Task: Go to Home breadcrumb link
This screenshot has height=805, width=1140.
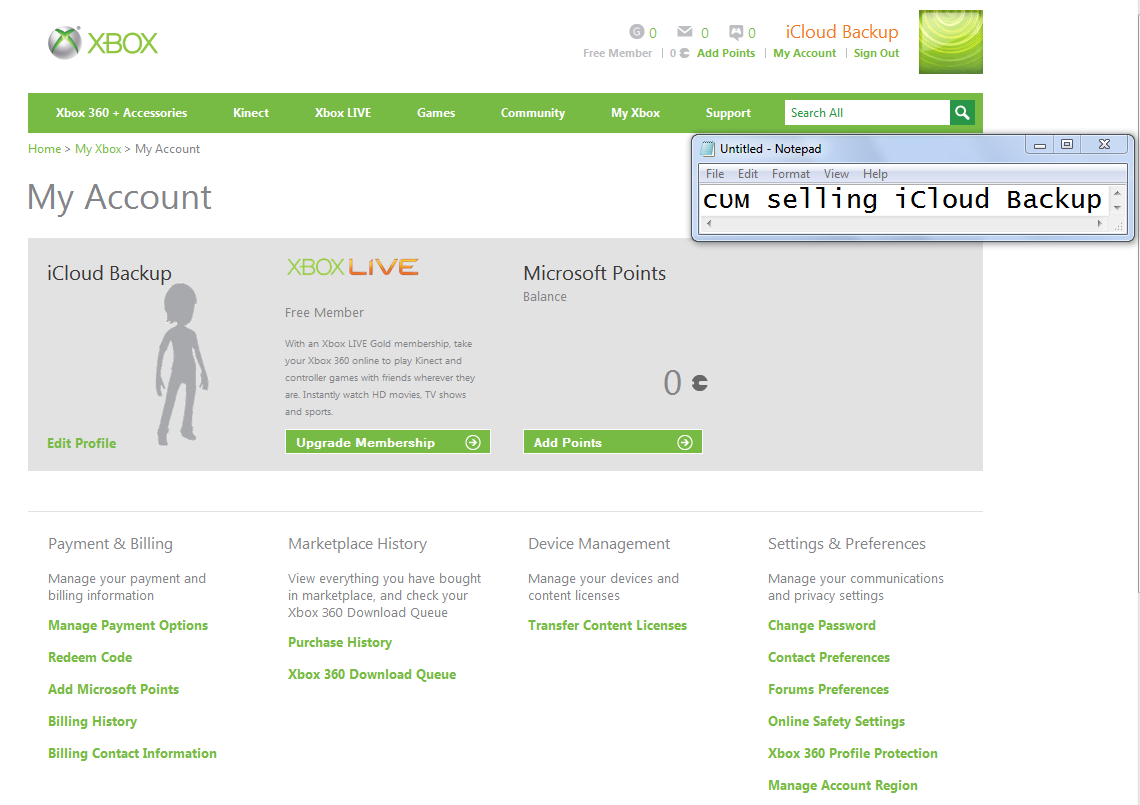Action: coord(44,149)
